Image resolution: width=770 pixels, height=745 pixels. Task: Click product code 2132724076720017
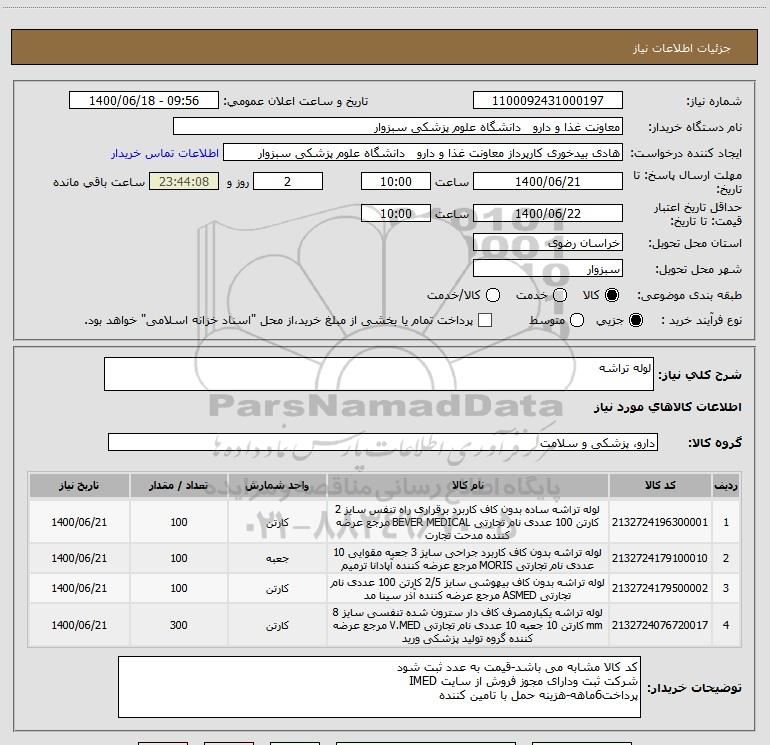tap(660, 625)
